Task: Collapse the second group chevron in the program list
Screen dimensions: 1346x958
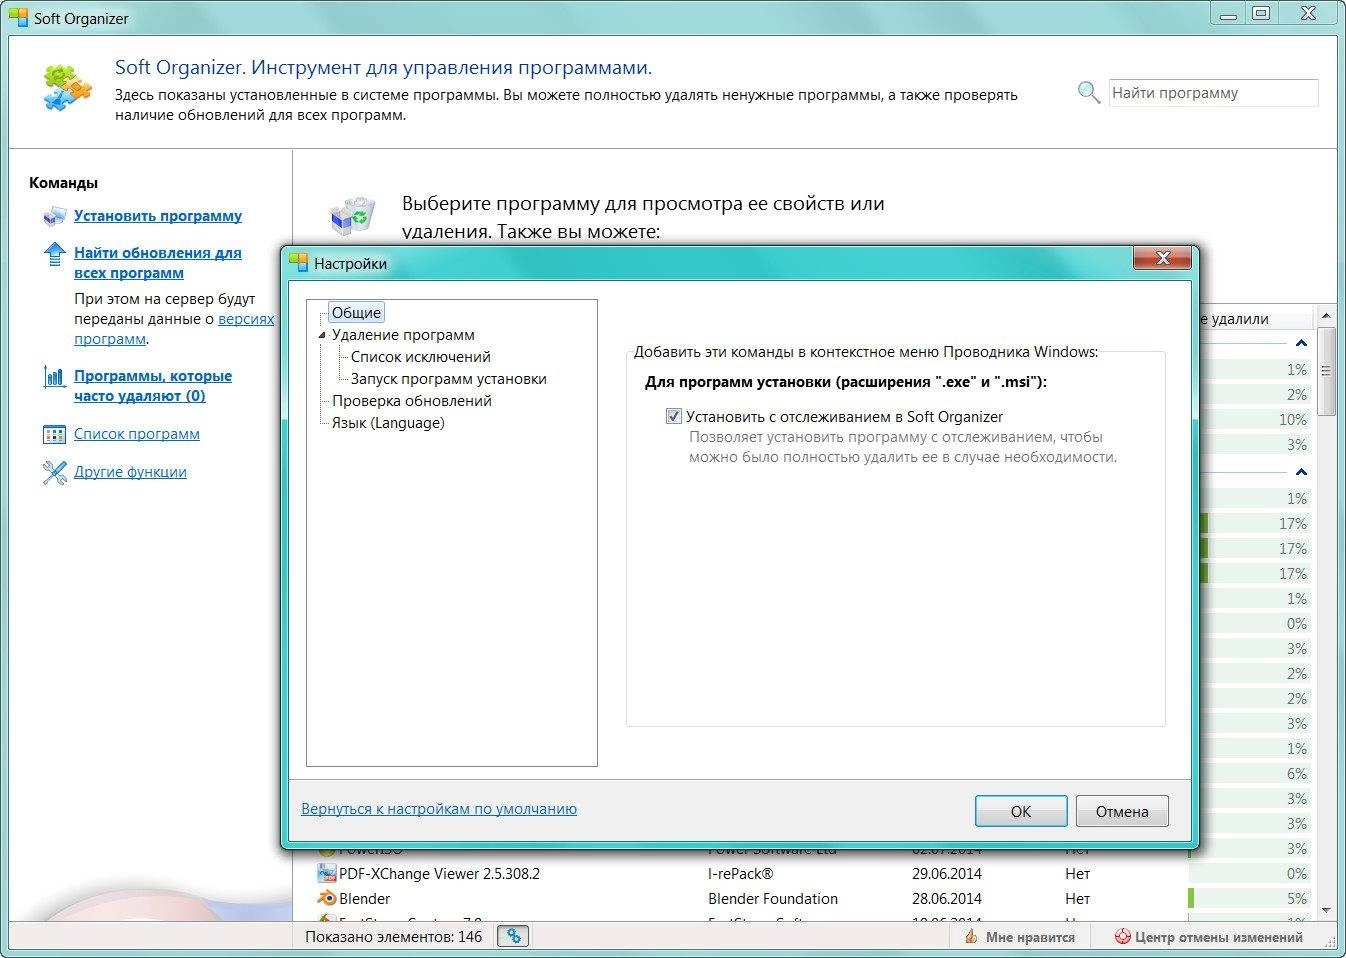Action: tap(1300, 471)
